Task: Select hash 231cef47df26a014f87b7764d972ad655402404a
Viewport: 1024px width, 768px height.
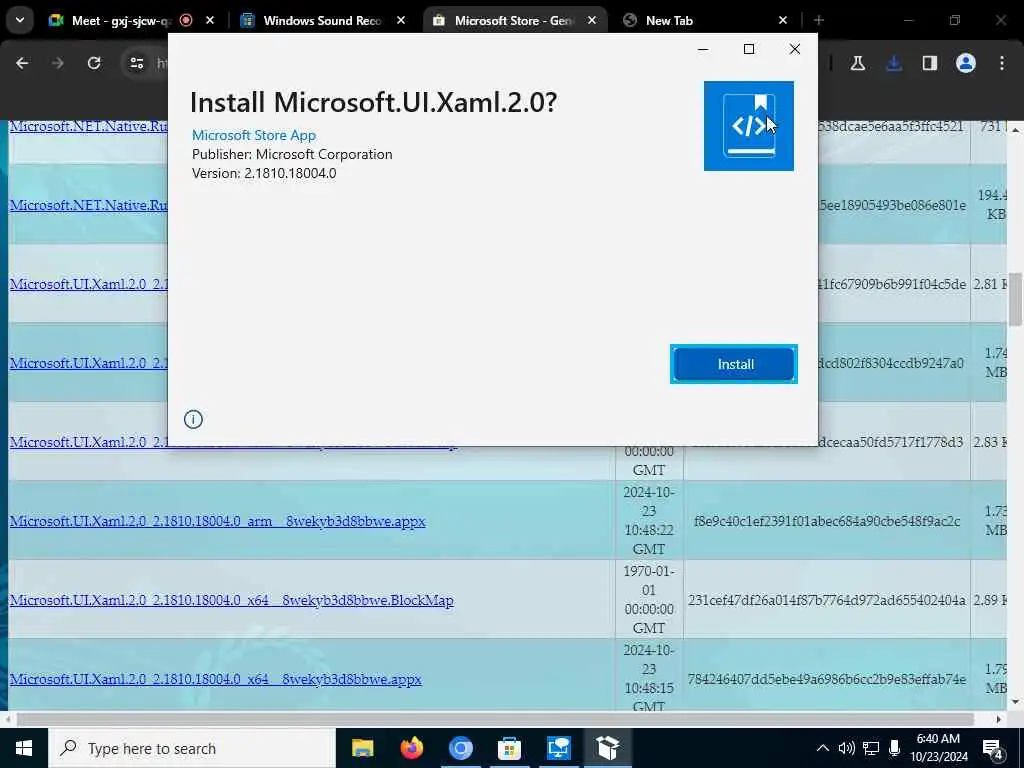Action: tap(827, 600)
